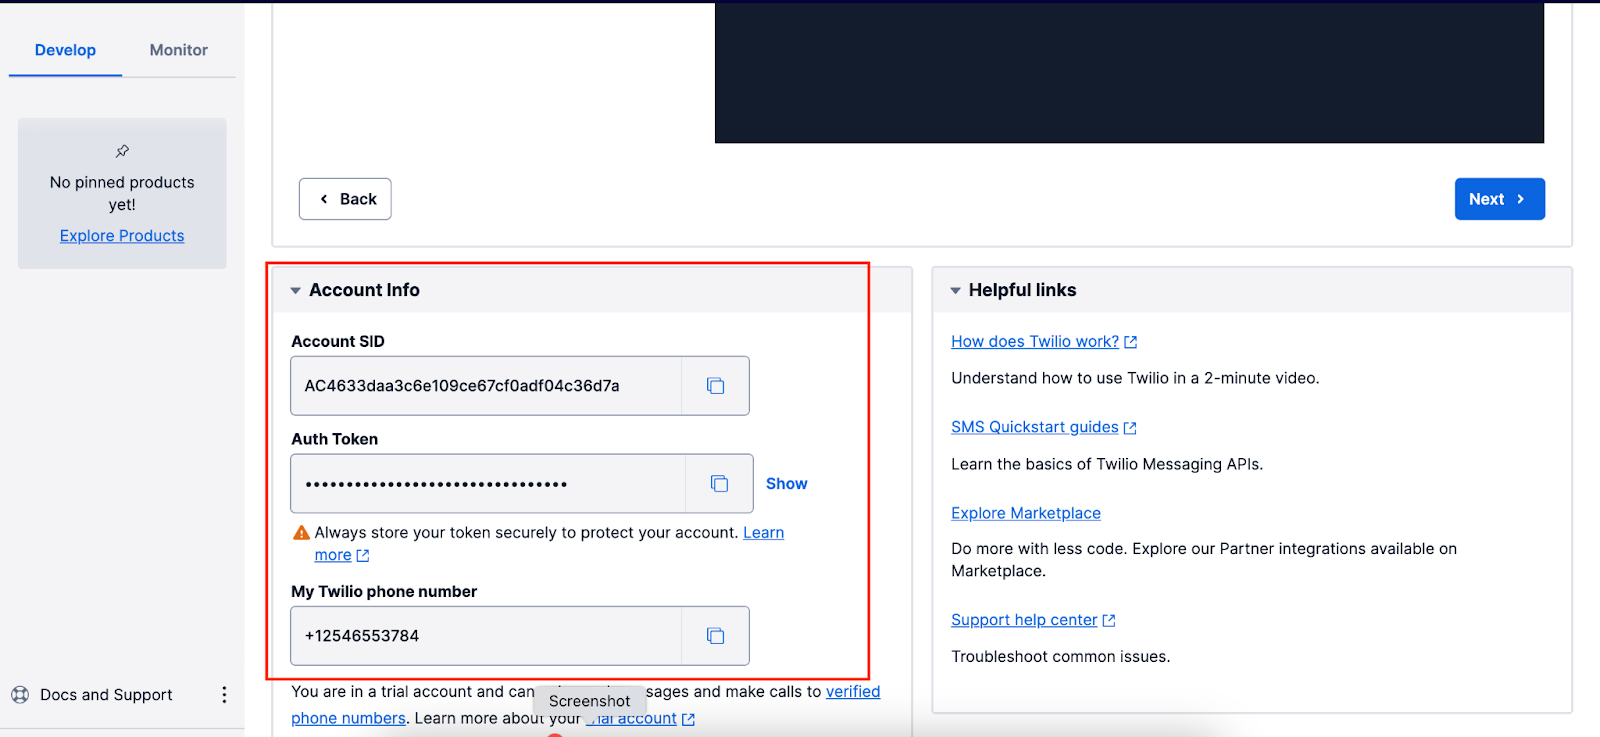Viewport: 1600px width, 737px height.
Task: Click external-link icon after Support help center
Action: click(x=1109, y=621)
